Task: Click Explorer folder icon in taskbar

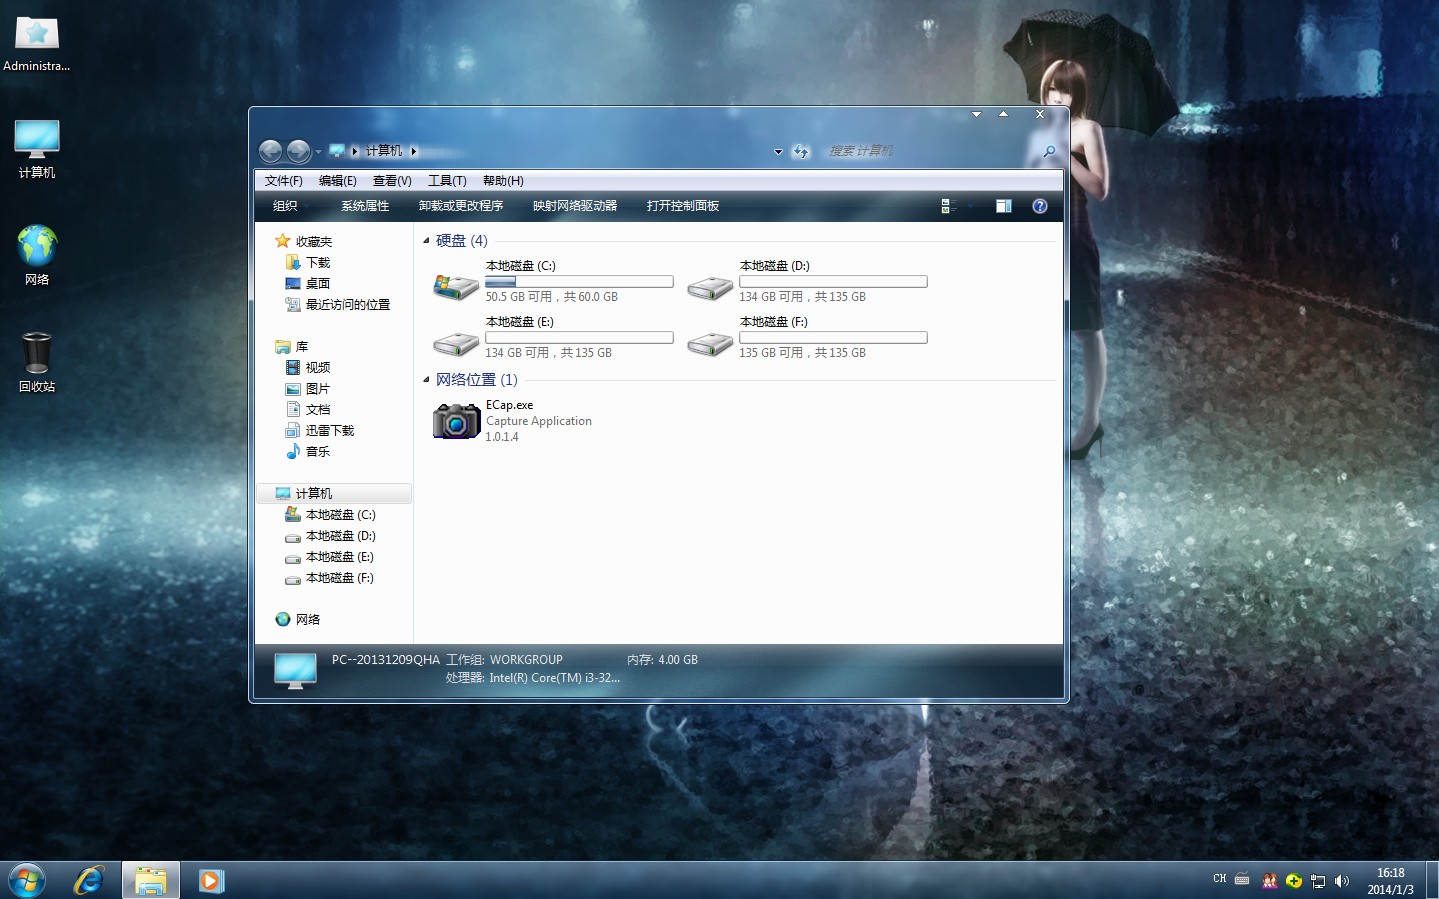Action: 151,880
